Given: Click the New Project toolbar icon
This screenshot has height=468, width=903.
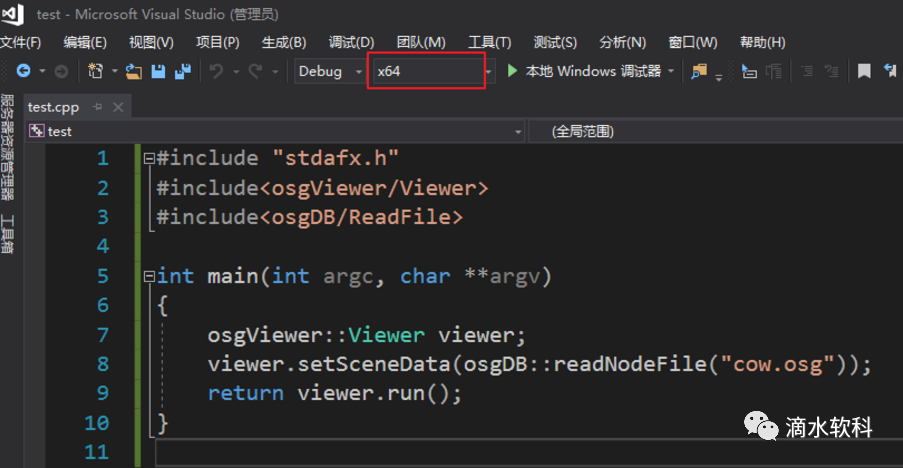Looking at the screenshot, I should tap(95, 71).
